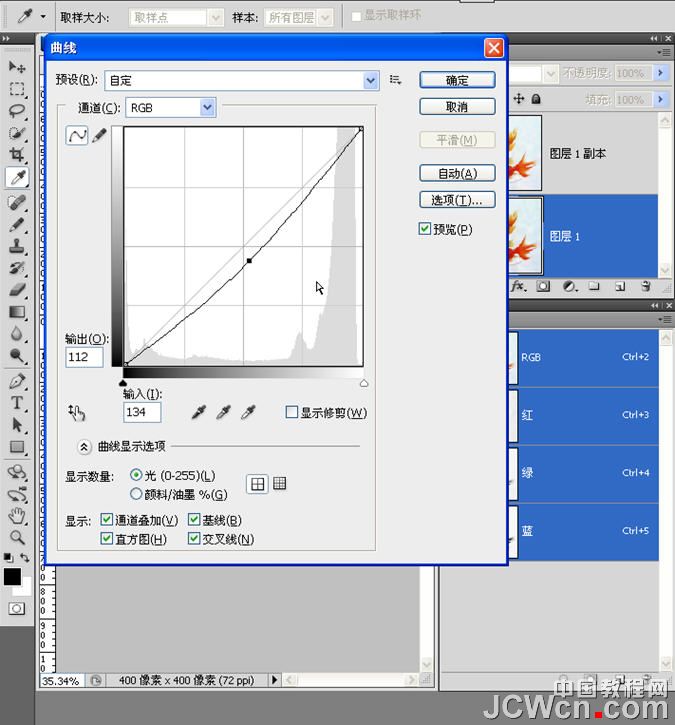Screen dimensions: 675x725
Task: Toggle Histogram checkbox
Action: tap(106, 538)
